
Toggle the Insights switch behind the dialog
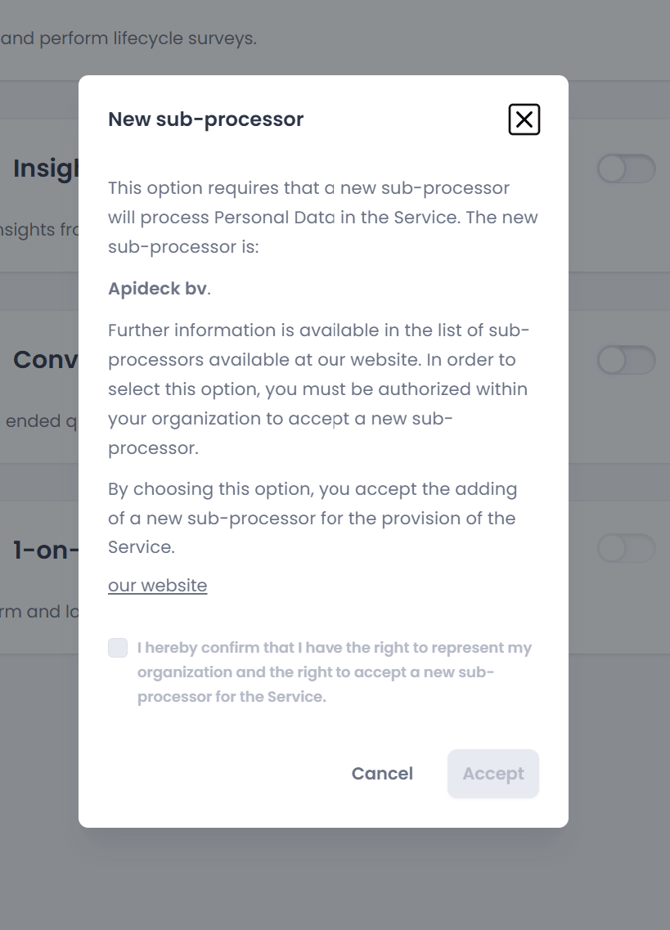[x=626, y=169]
